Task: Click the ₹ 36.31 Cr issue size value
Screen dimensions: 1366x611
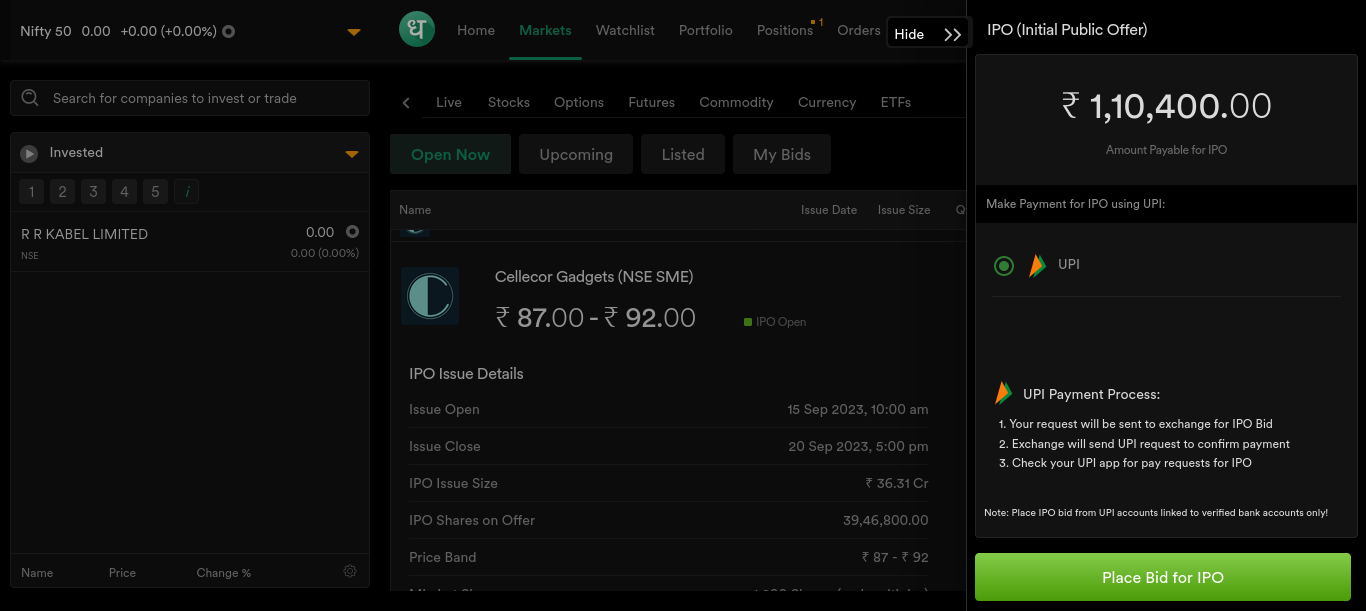Action: tap(897, 483)
